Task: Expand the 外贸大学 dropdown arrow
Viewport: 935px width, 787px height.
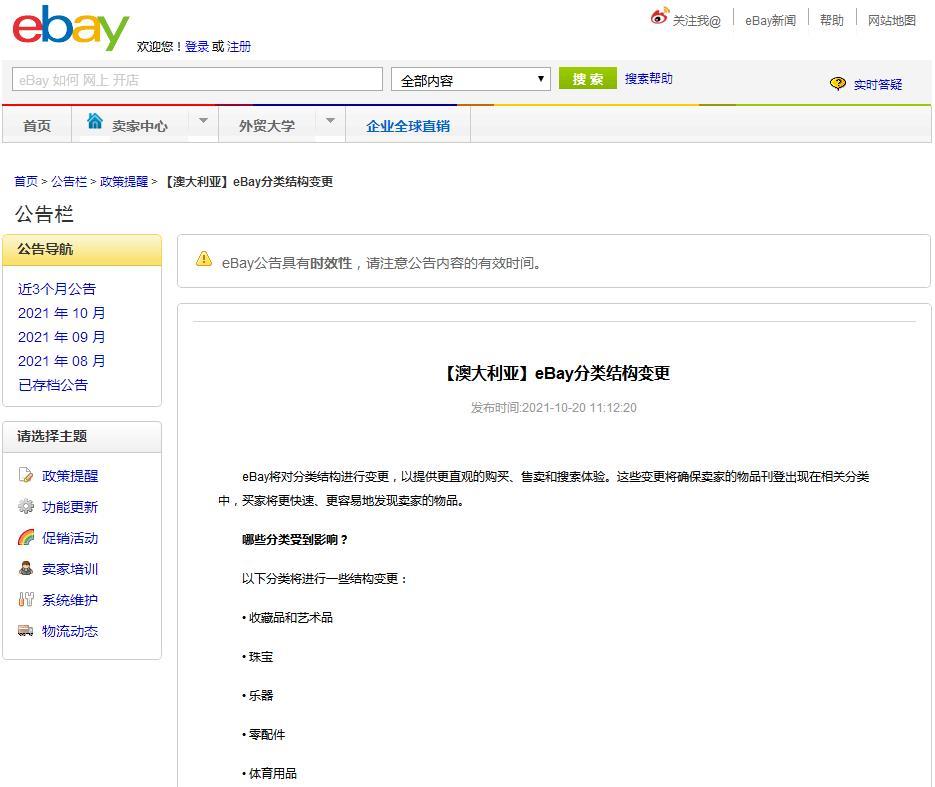Action: click(x=330, y=120)
